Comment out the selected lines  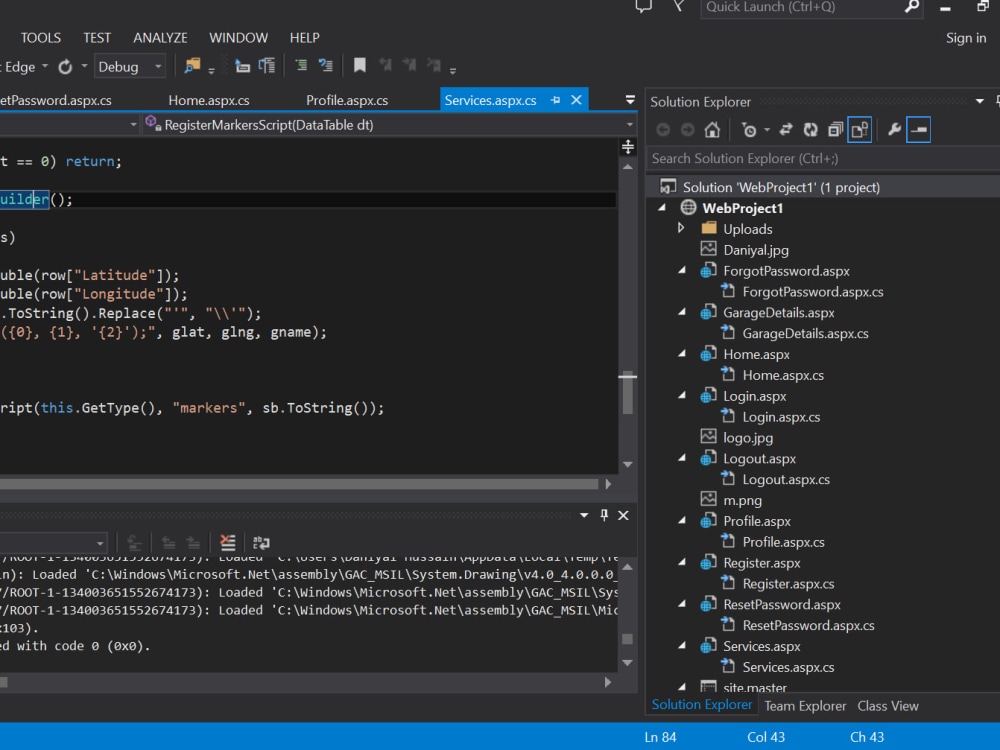click(301, 65)
